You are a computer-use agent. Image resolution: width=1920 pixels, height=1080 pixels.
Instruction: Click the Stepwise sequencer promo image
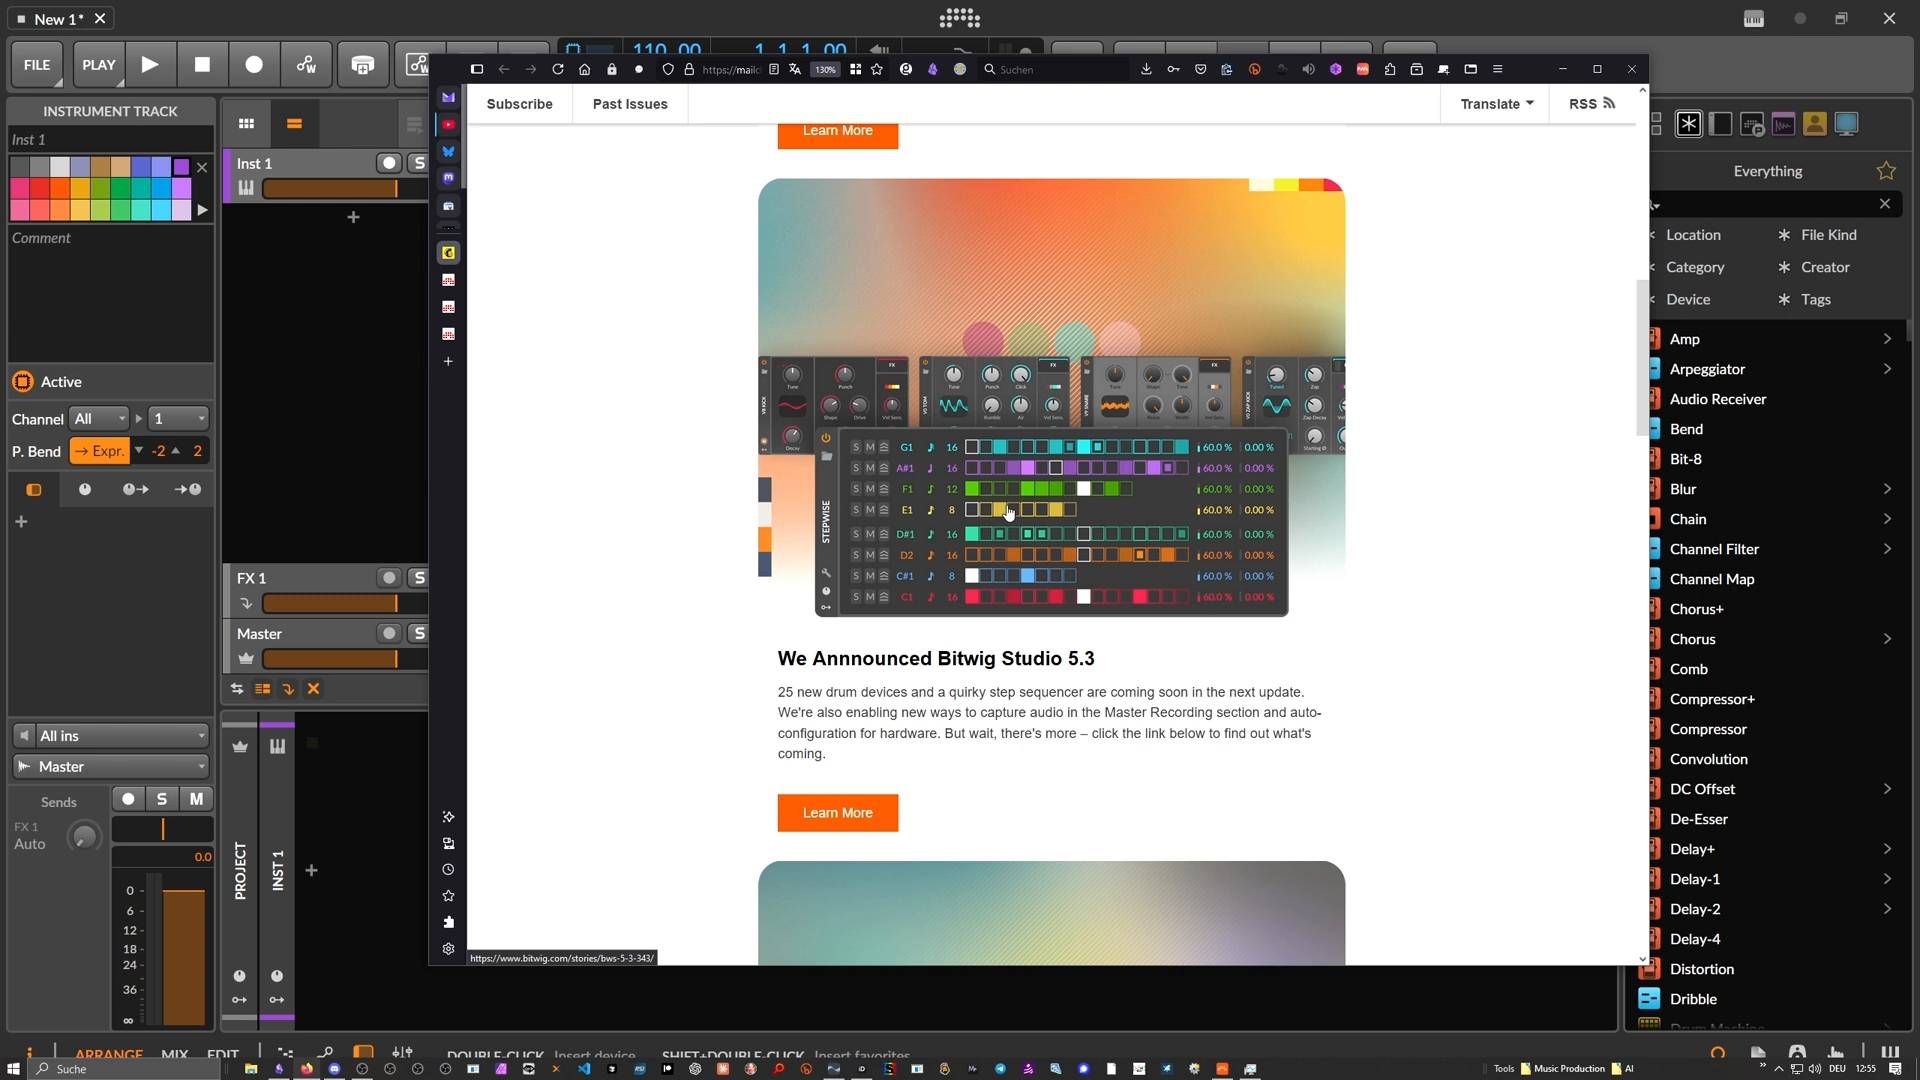[x=1051, y=398]
